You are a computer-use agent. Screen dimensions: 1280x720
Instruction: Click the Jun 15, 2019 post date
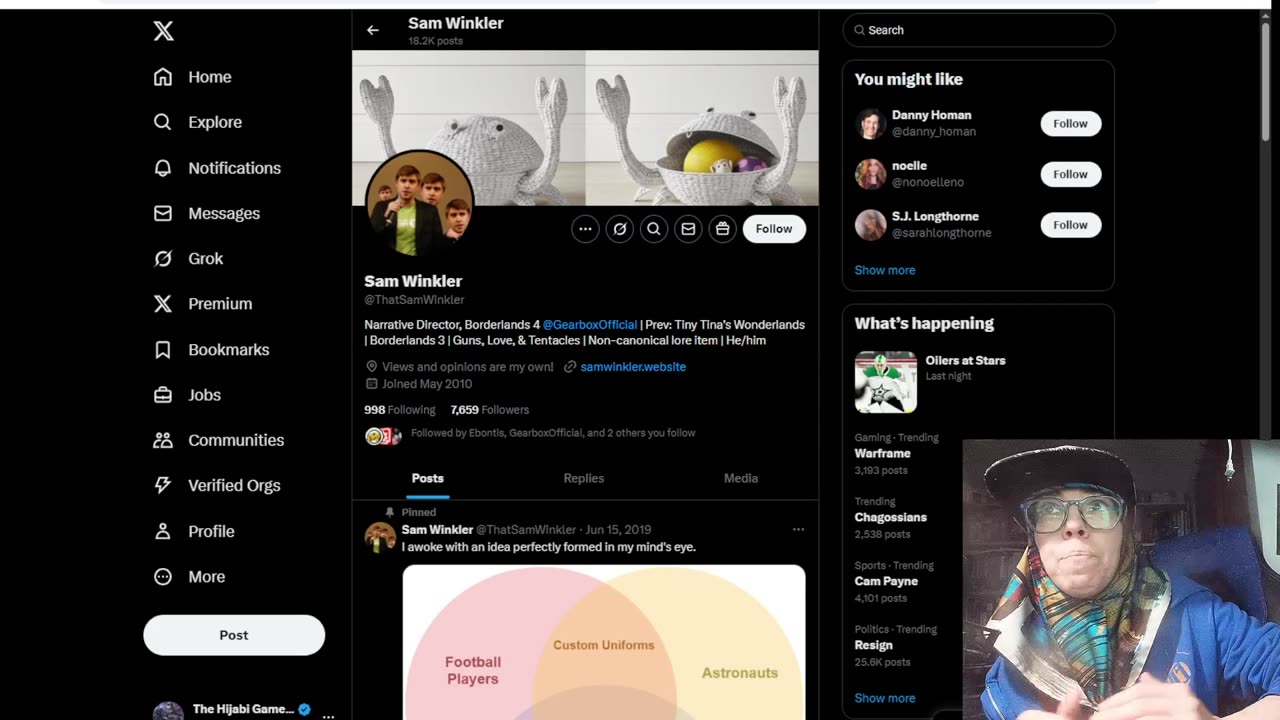pyautogui.click(x=618, y=530)
